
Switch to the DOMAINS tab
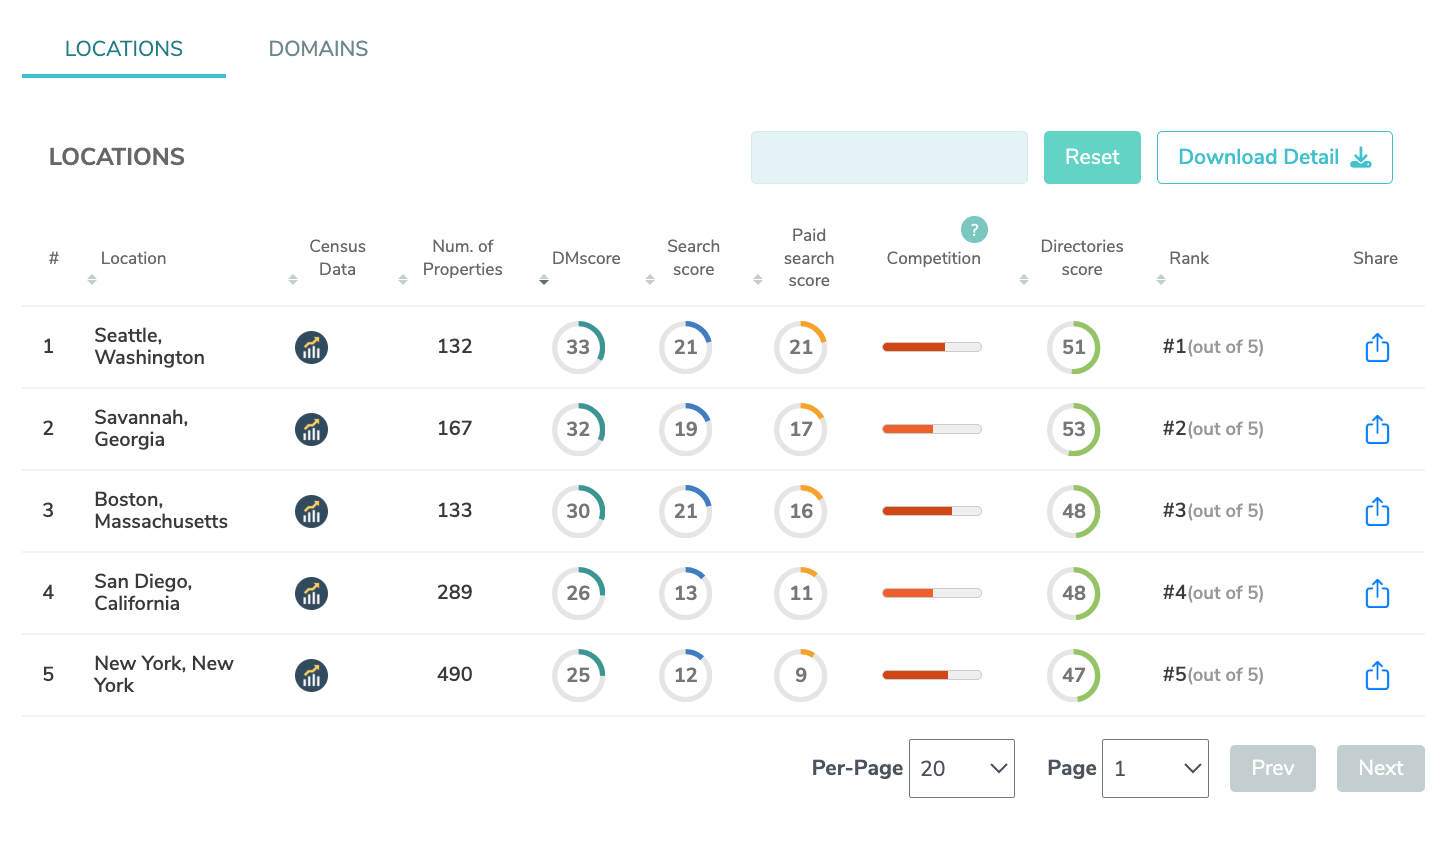point(318,49)
